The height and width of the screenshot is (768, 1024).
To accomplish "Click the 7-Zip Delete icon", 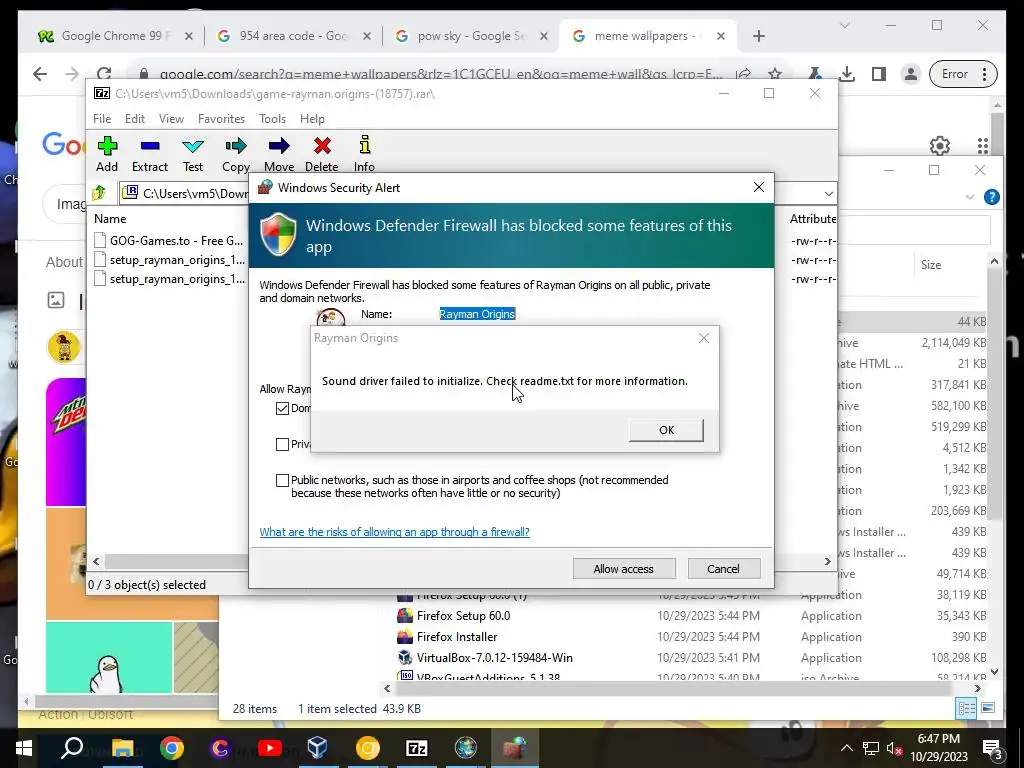I will pyautogui.click(x=322, y=154).
